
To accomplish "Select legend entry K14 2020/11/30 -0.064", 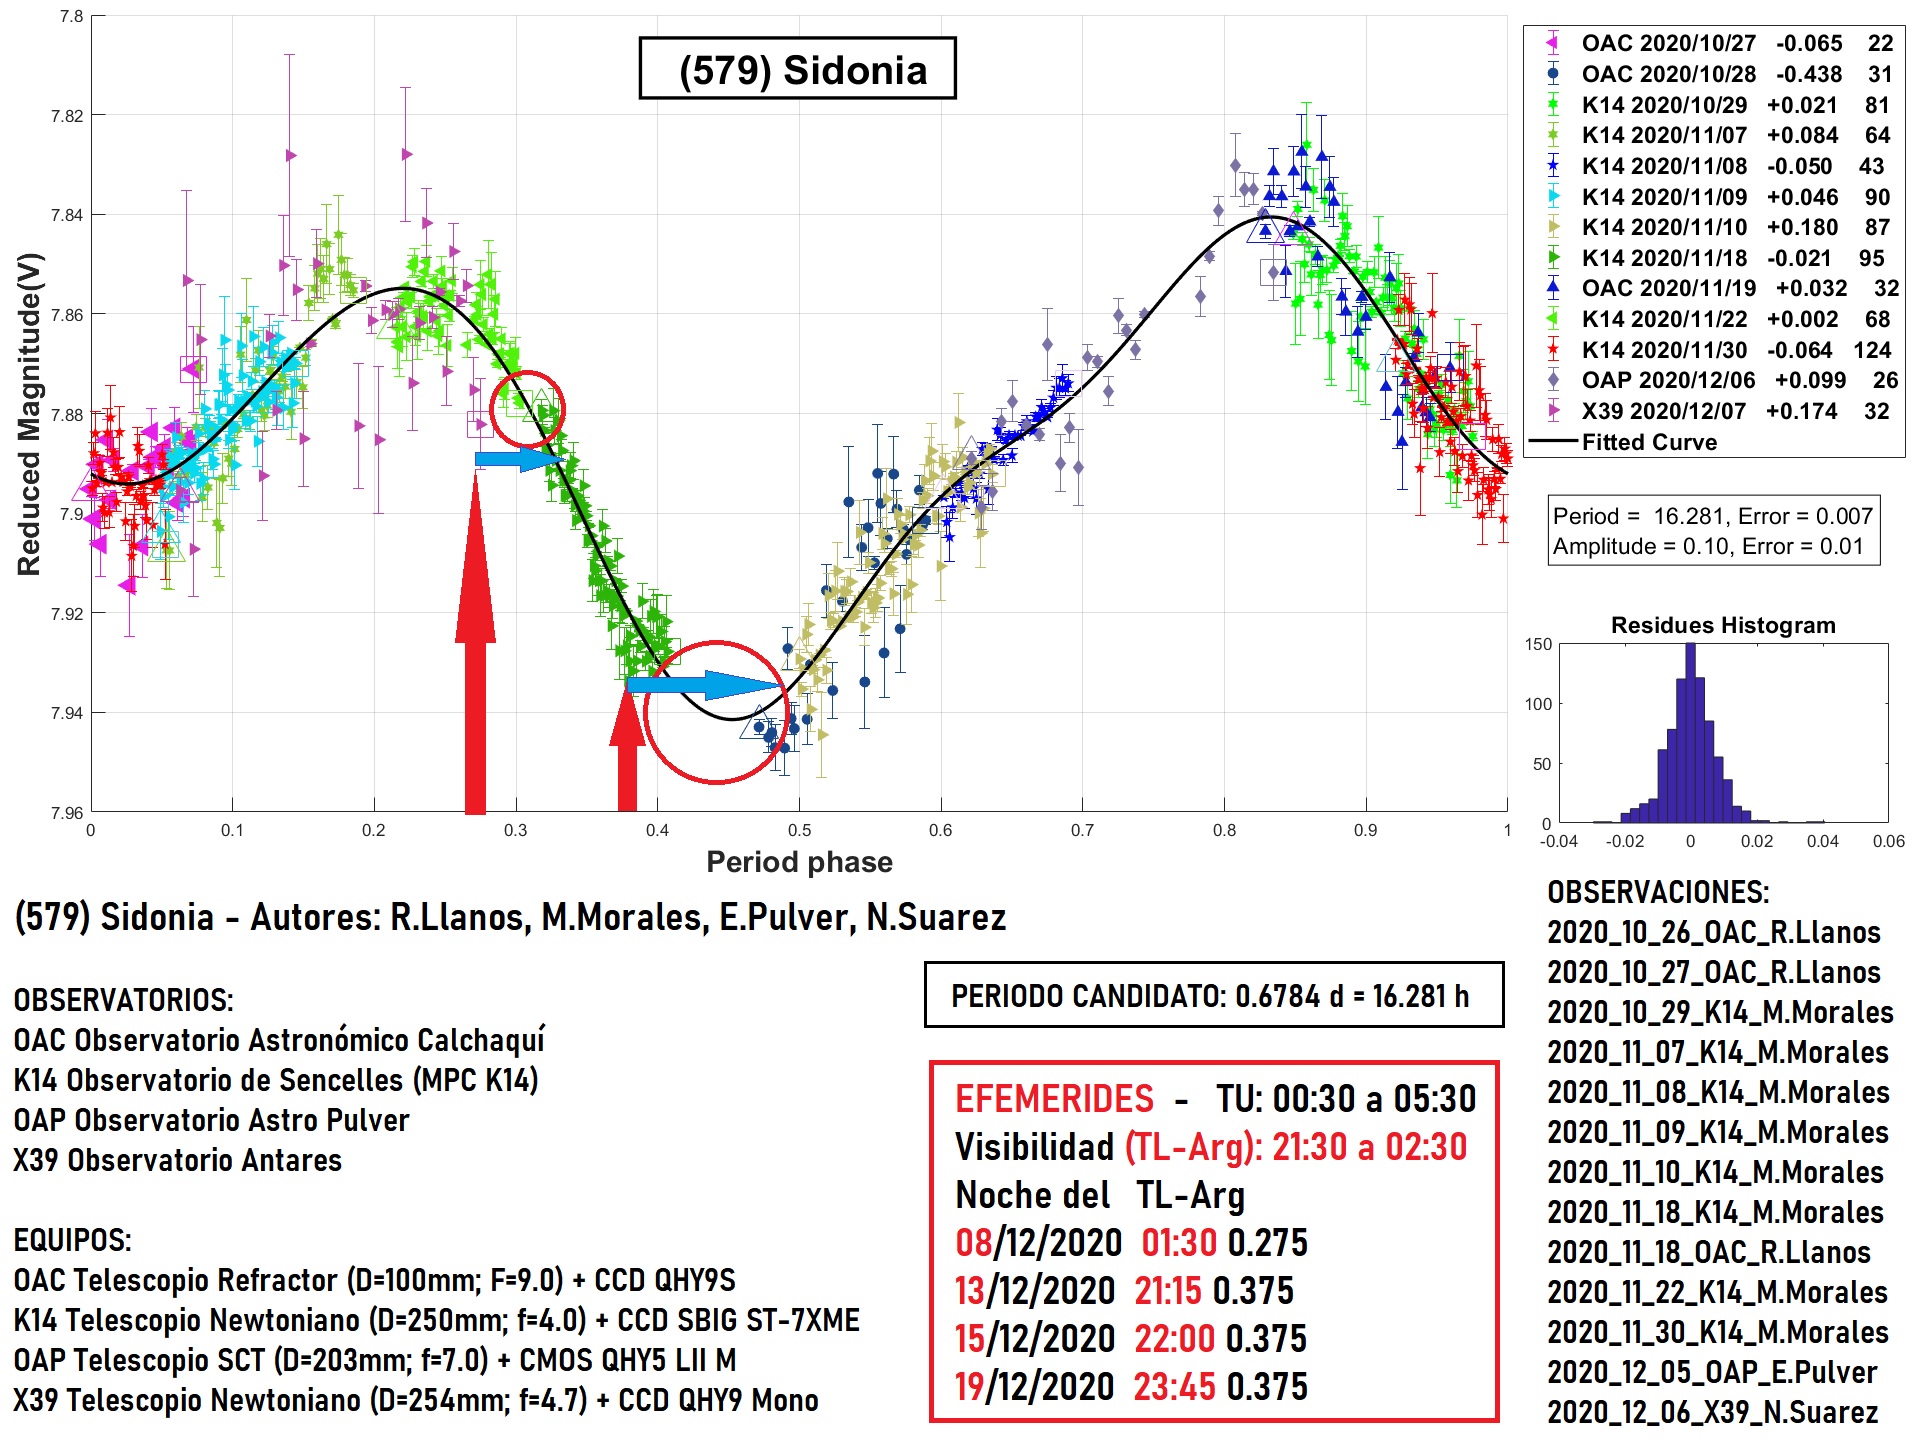I will [x=1717, y=350].
